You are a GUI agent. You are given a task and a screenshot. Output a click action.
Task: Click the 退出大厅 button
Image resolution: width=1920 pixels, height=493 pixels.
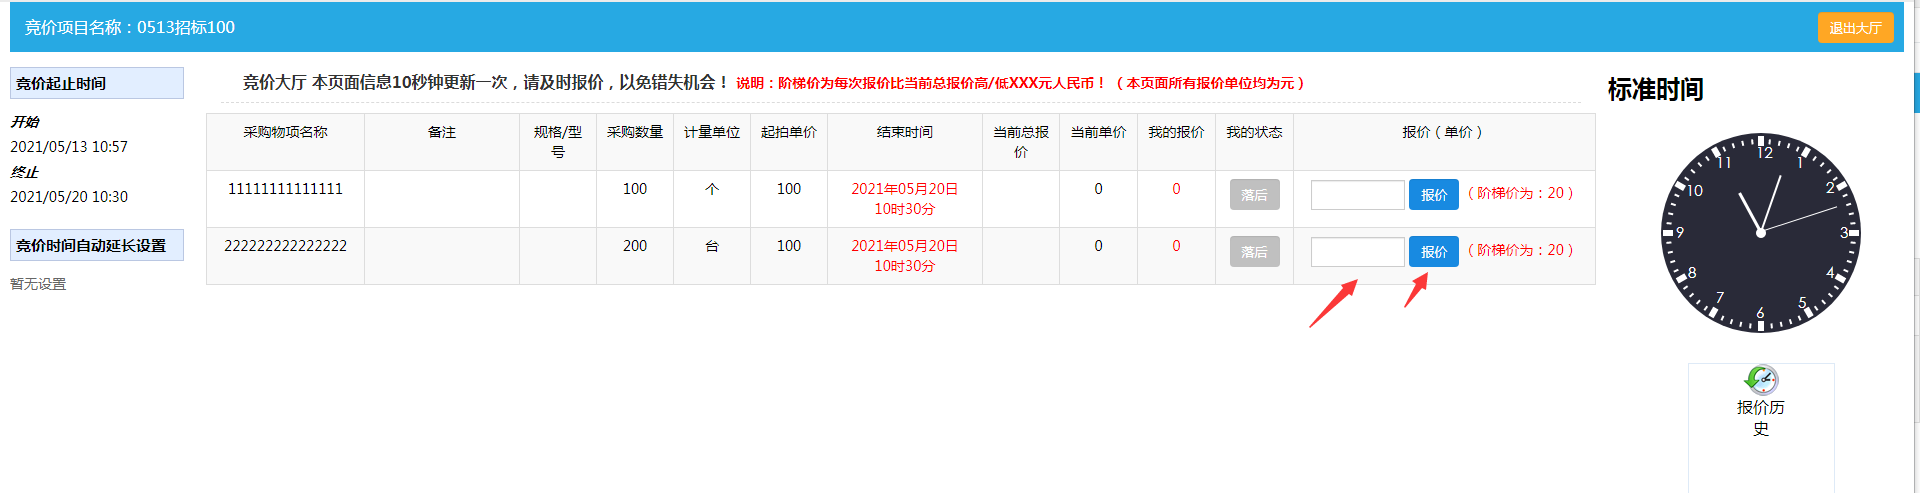(x=1855, y=28)
